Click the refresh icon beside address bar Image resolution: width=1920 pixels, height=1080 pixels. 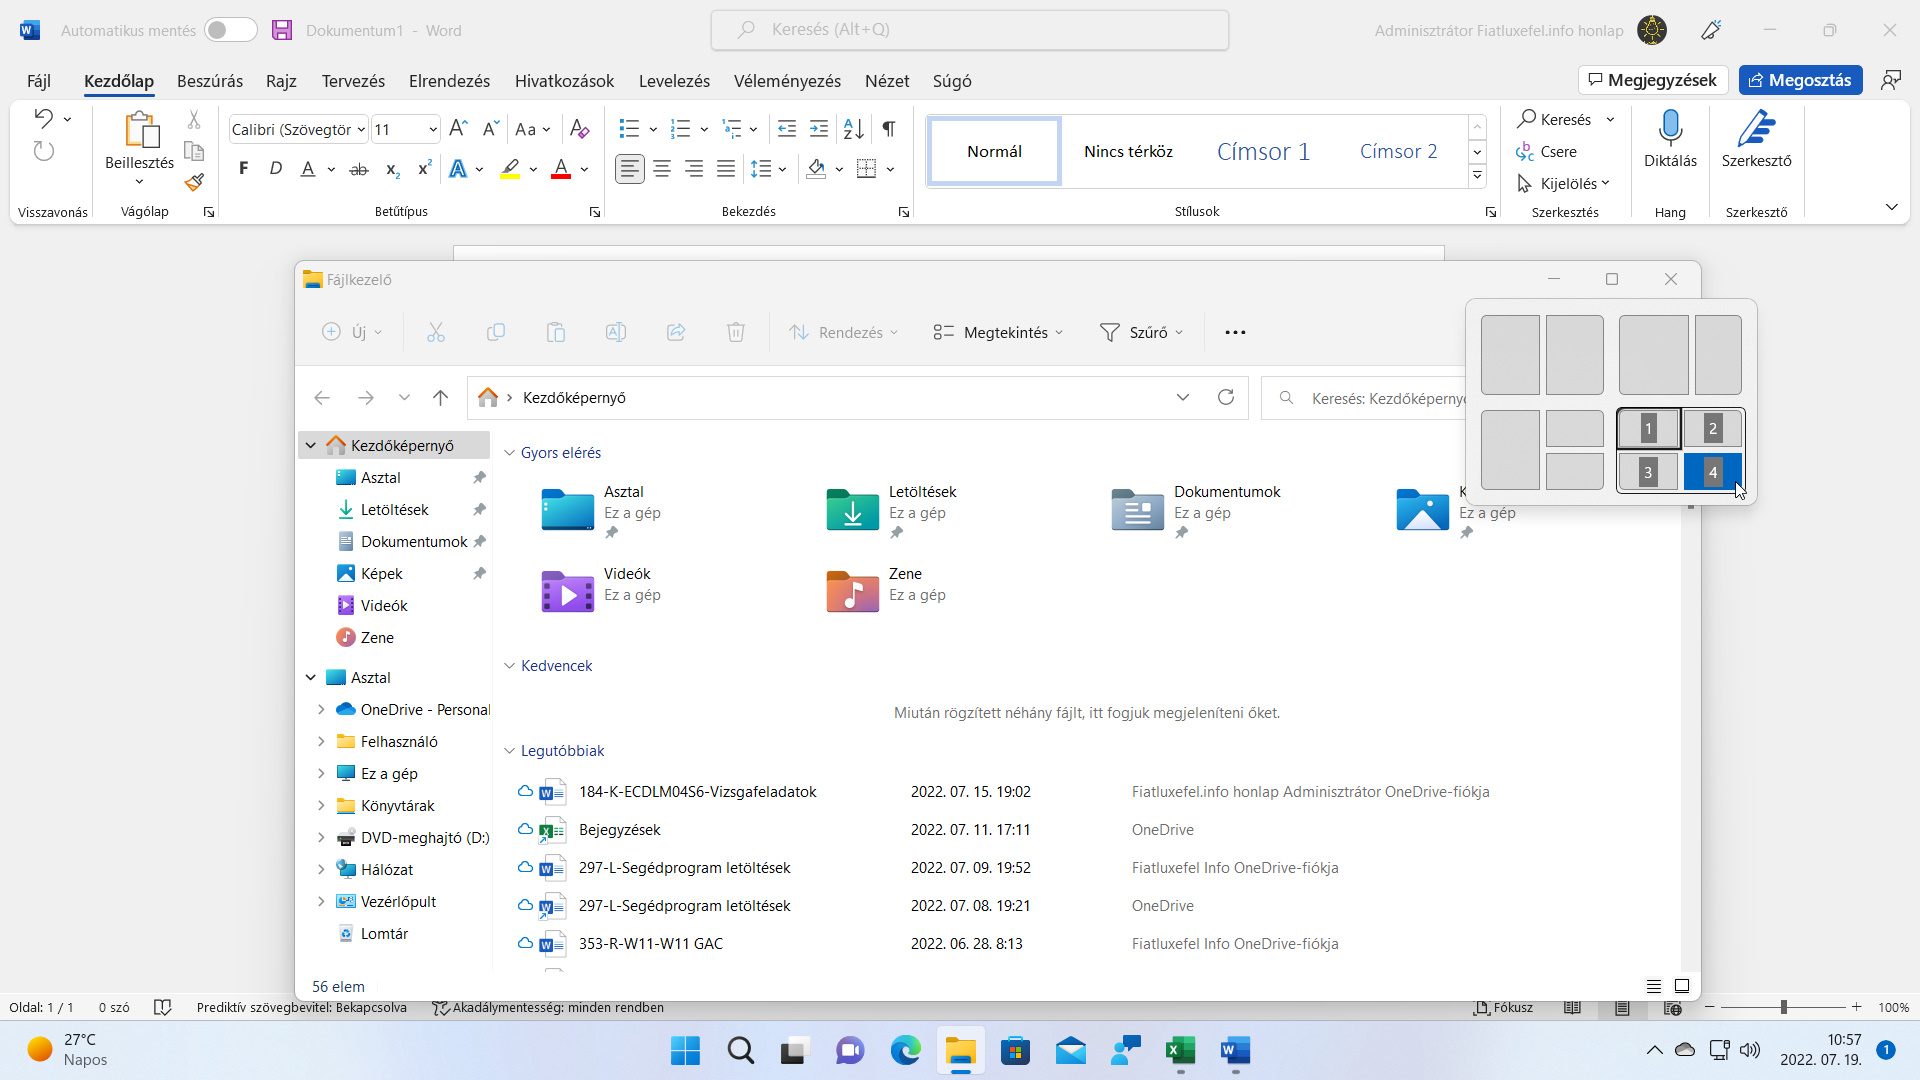[x=1226, y=397]
